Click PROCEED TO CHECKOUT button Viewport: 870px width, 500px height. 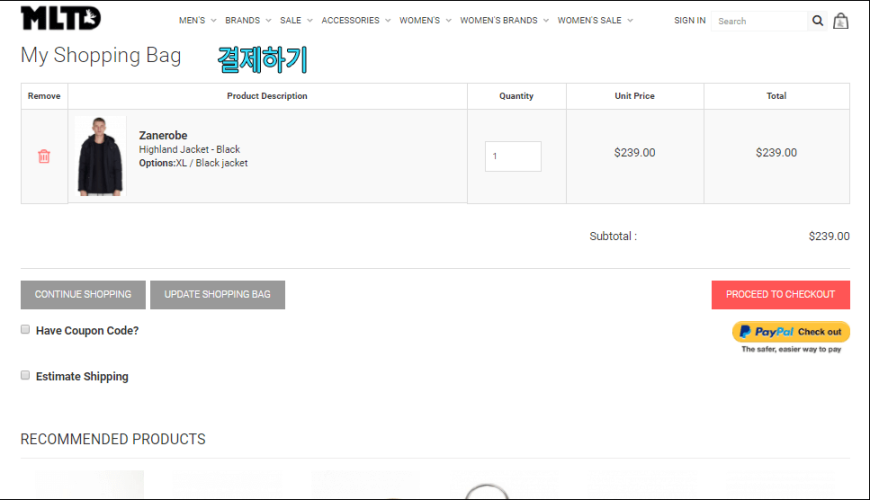point(781,295)
